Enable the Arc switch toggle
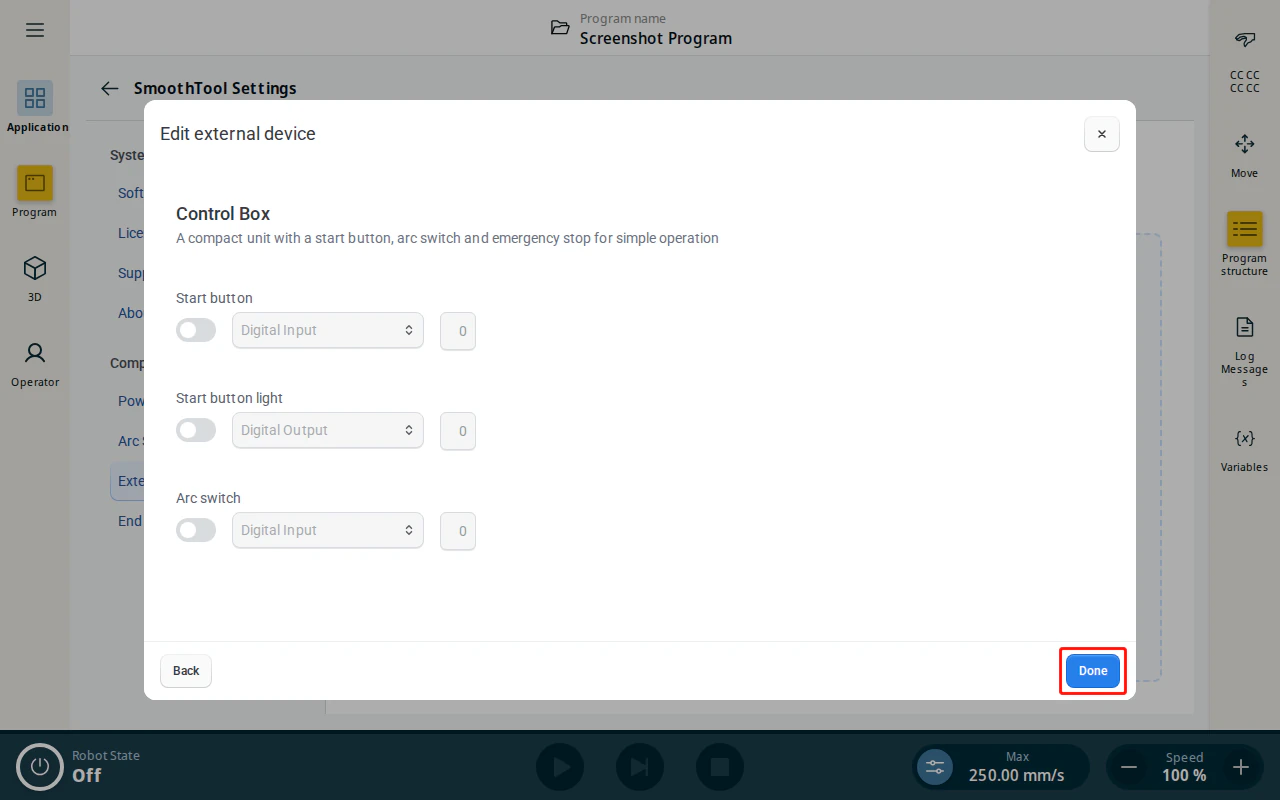The image size is (1280, 800). click(196, 530)
